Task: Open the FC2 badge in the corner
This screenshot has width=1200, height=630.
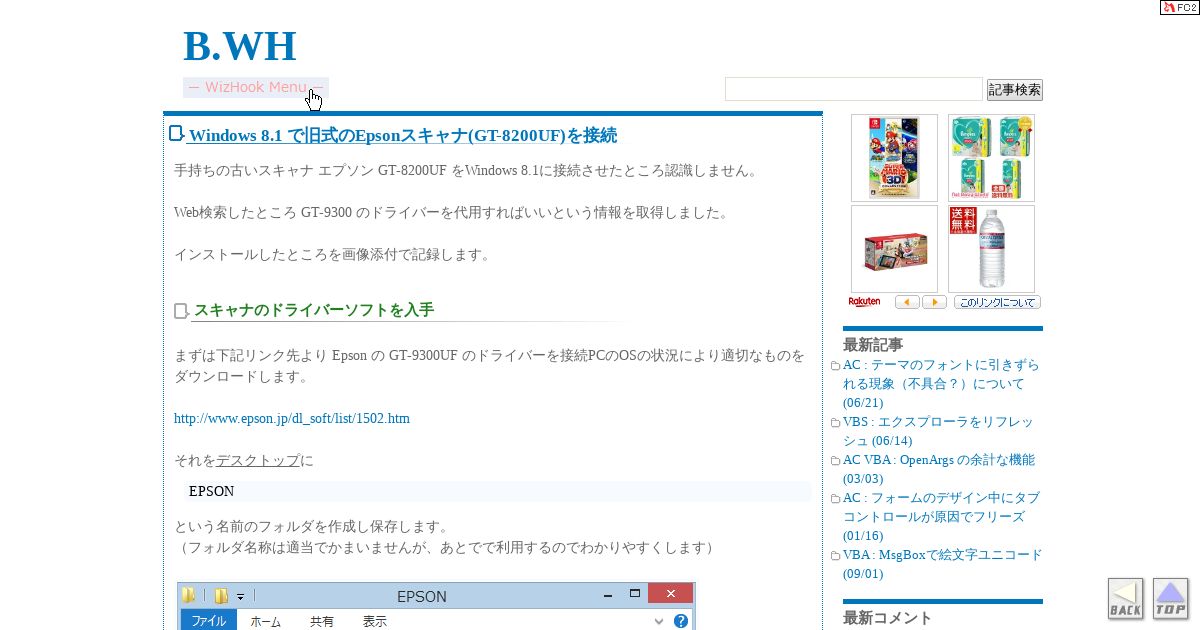Action: click(1179, 7)
